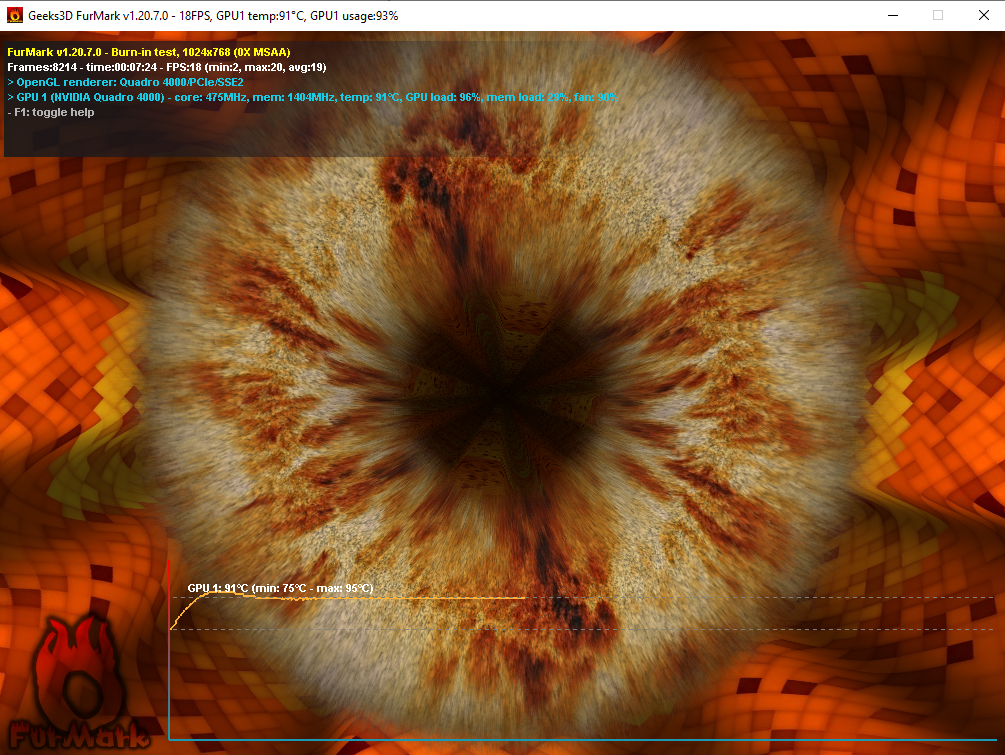The height and width of the screenshot is (755, 1005).
Task: Click 'GPU 1 (NVIDIA Quadro 4000)' stats line
Action: point(313,97)
